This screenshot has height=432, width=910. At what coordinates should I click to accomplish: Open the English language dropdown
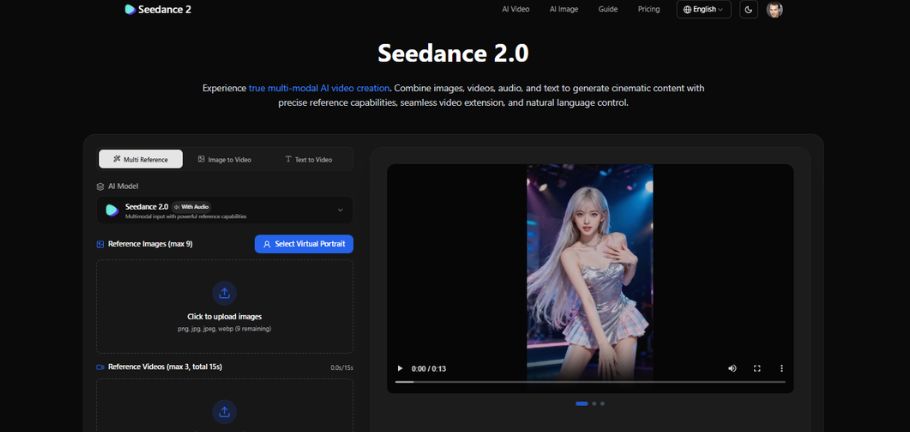point(703,9)
